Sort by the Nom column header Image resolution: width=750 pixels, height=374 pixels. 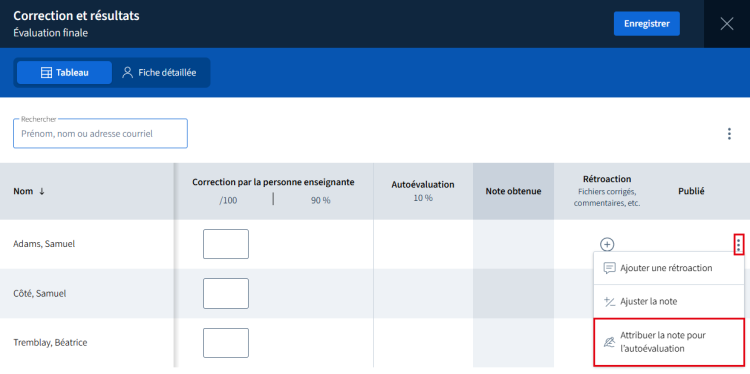[x=29, y=191]
